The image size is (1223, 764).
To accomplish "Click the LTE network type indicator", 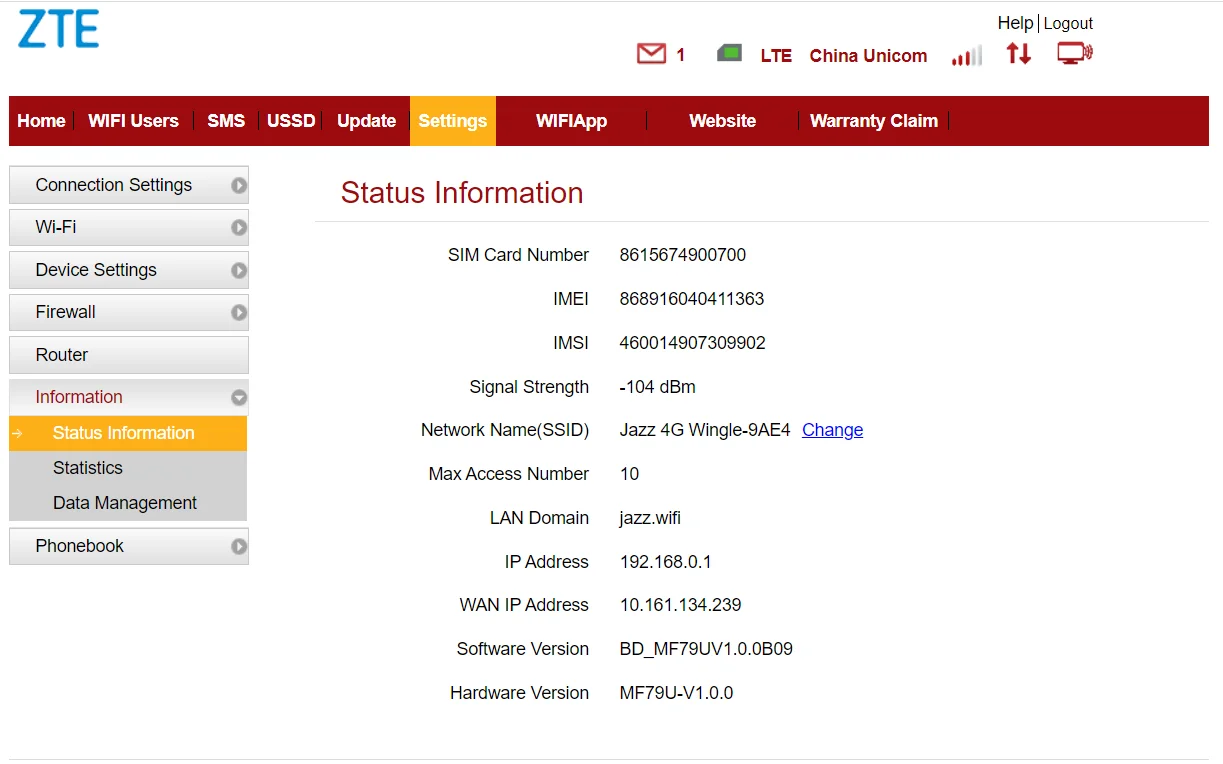I will [x=776, y=56].
